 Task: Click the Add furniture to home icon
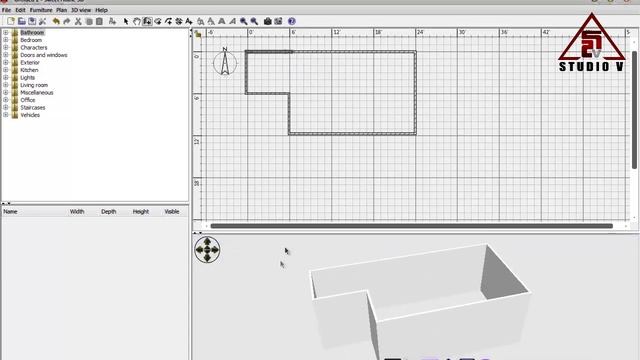(x=112, y=21)
